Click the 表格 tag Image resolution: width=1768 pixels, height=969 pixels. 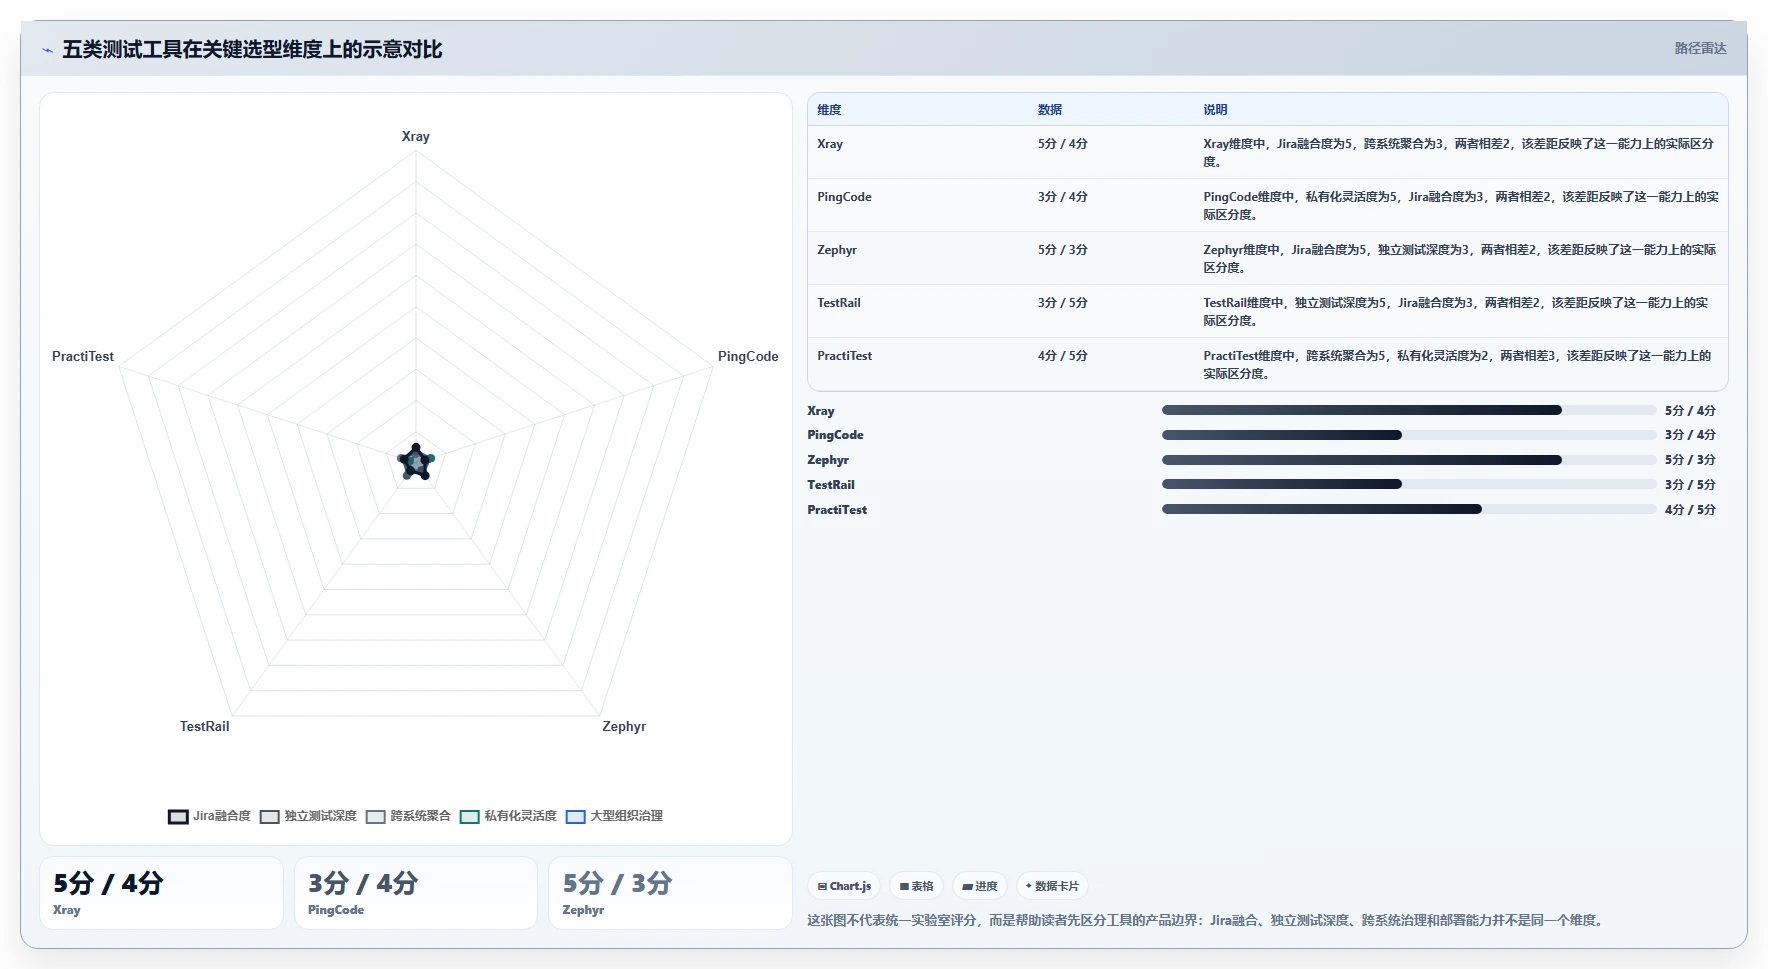[916, 886]
